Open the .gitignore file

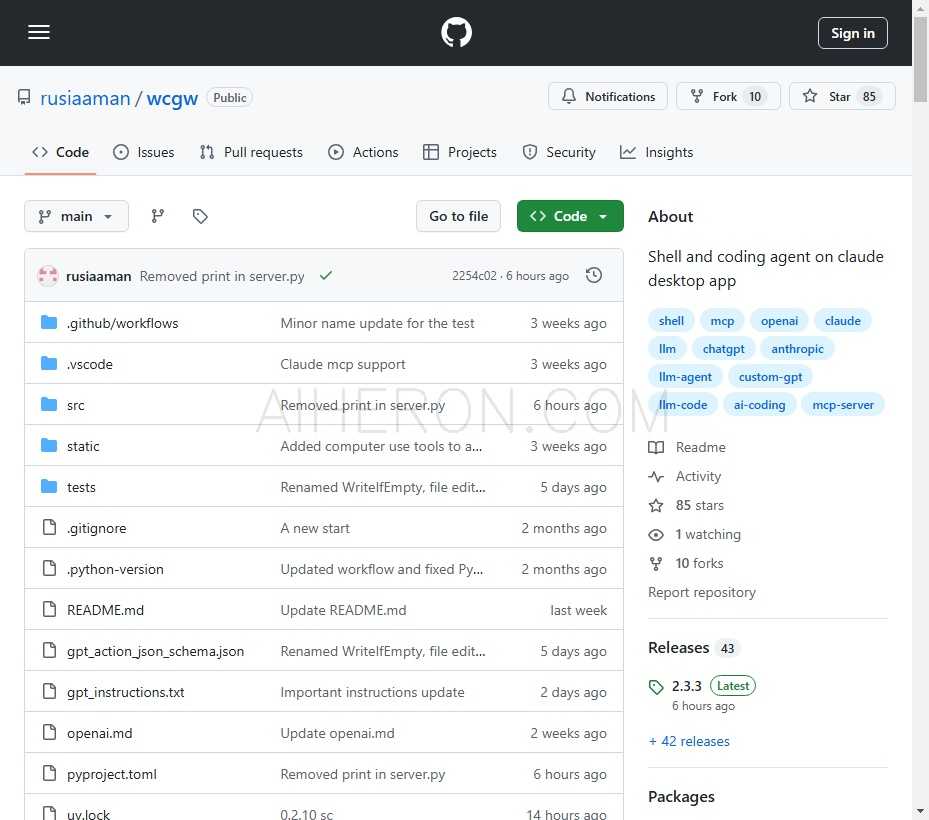(97, 528)
